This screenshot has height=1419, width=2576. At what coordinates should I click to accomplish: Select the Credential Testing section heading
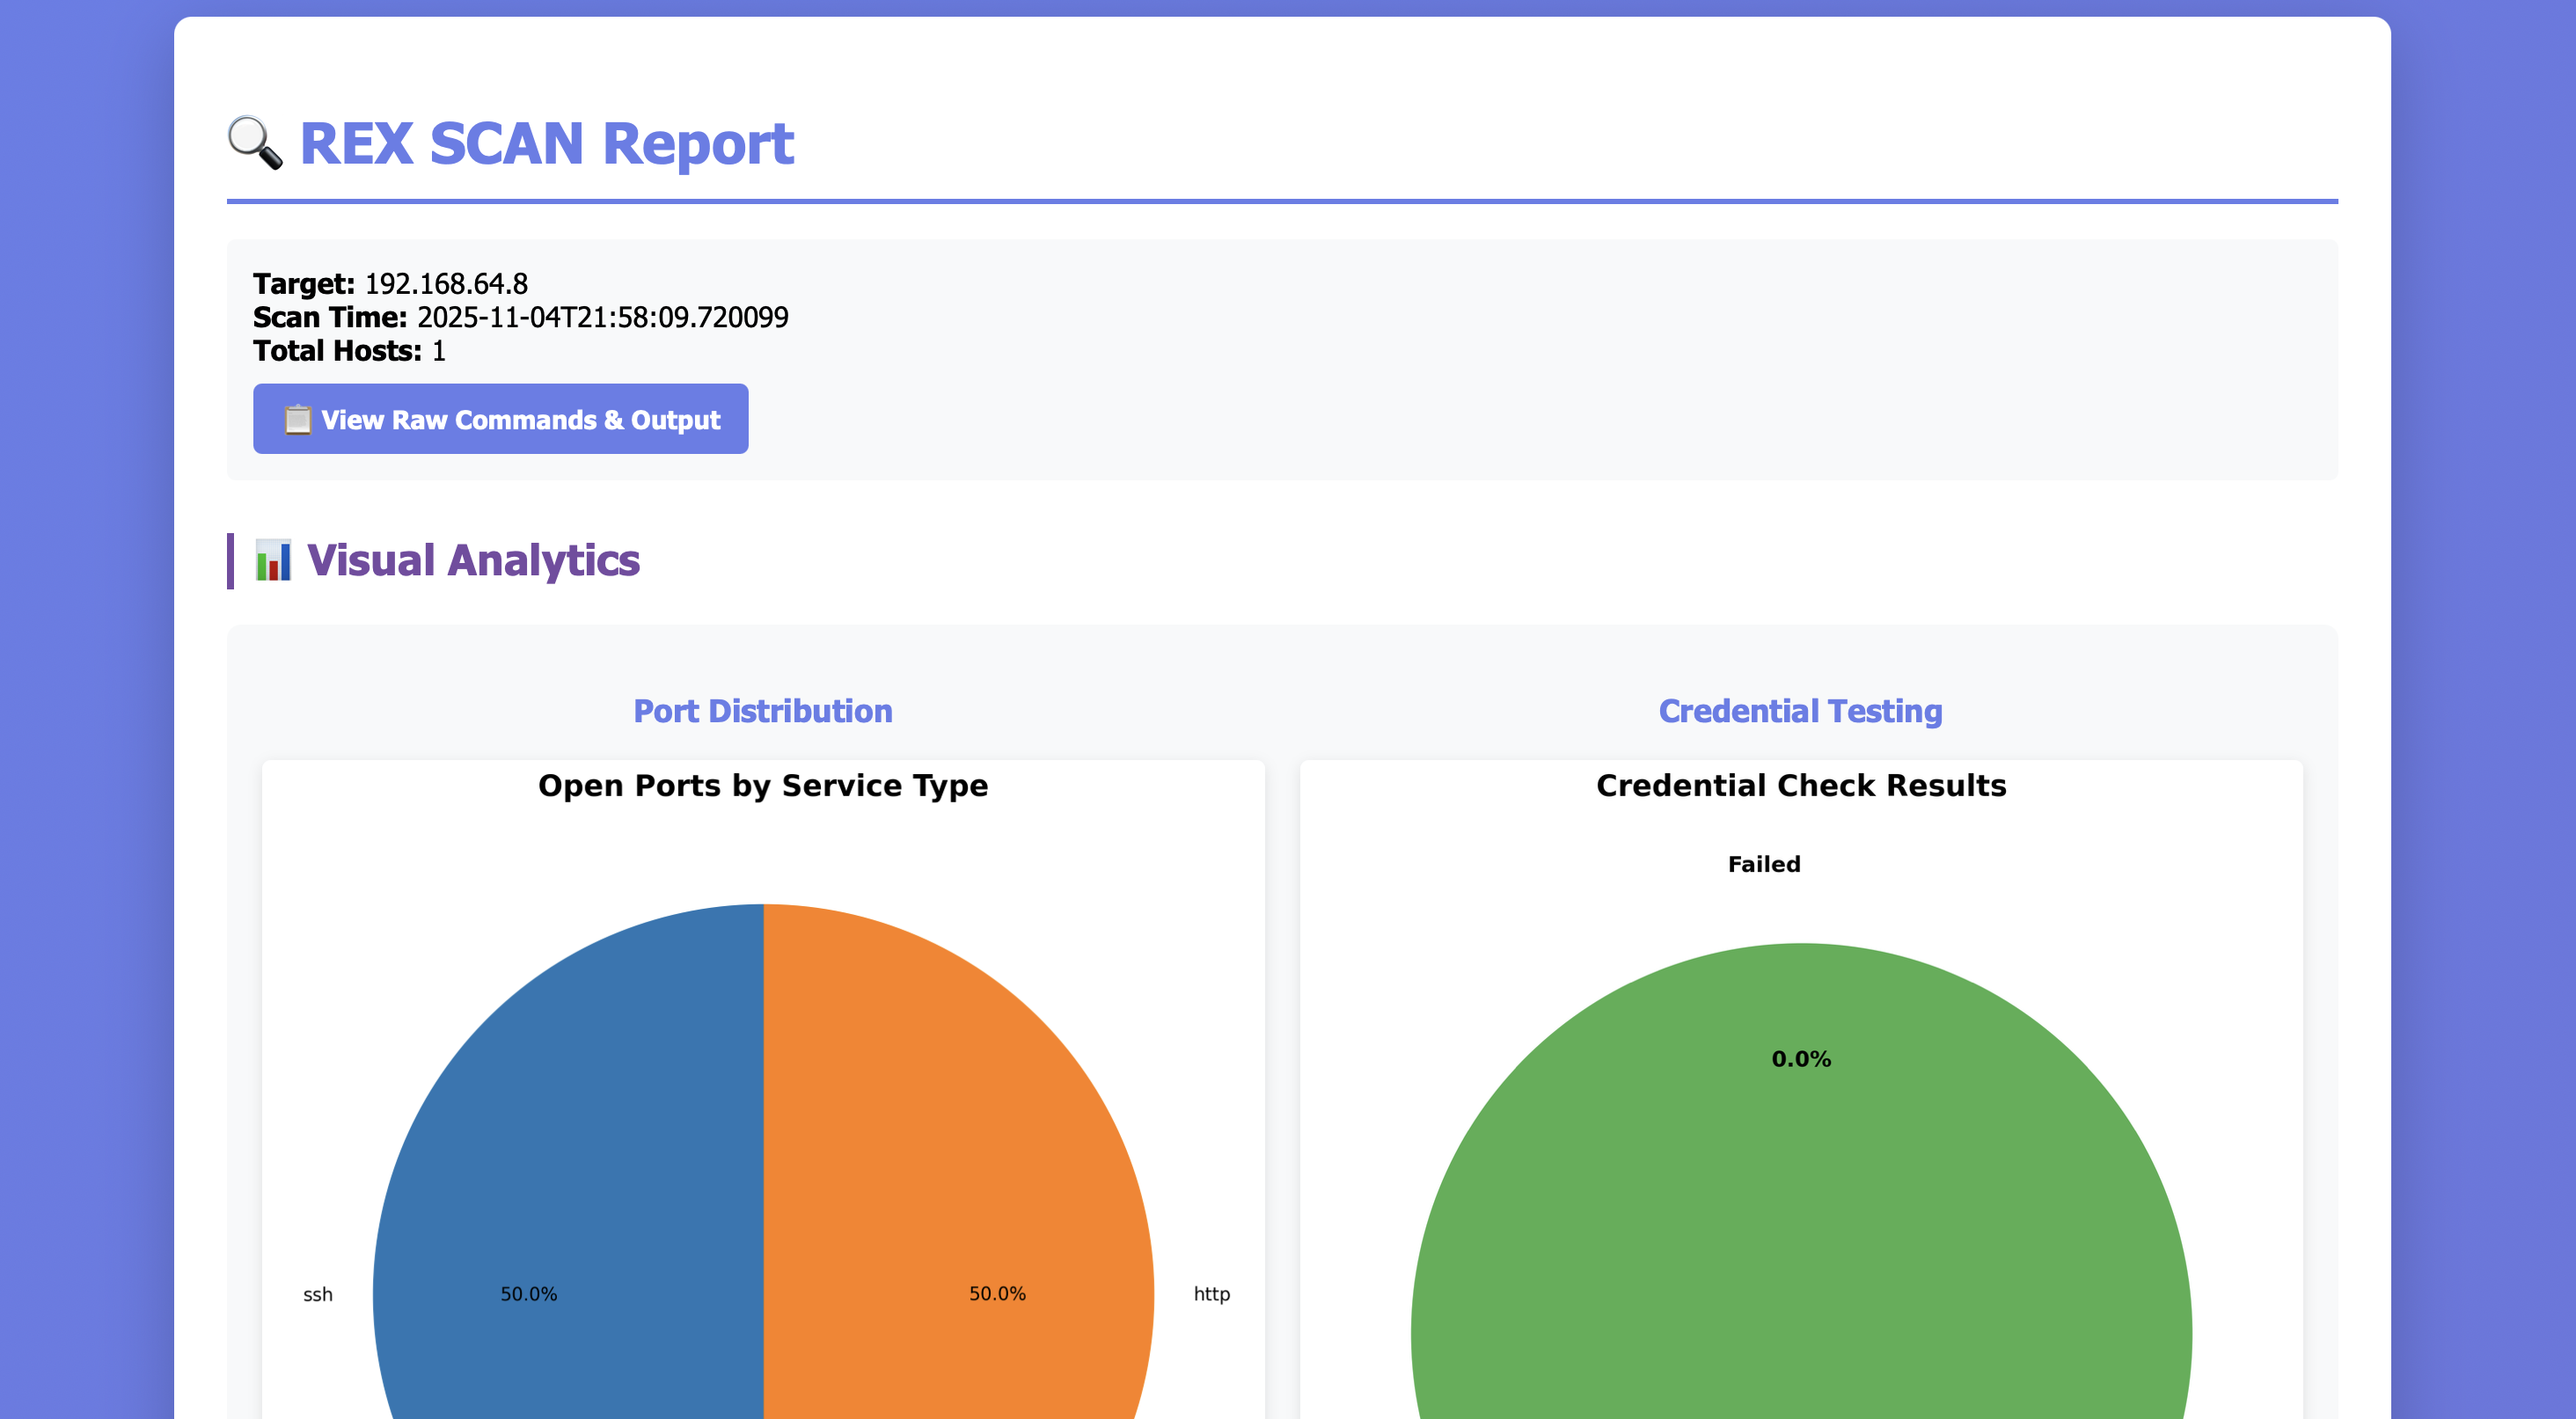pos(1799,711)
